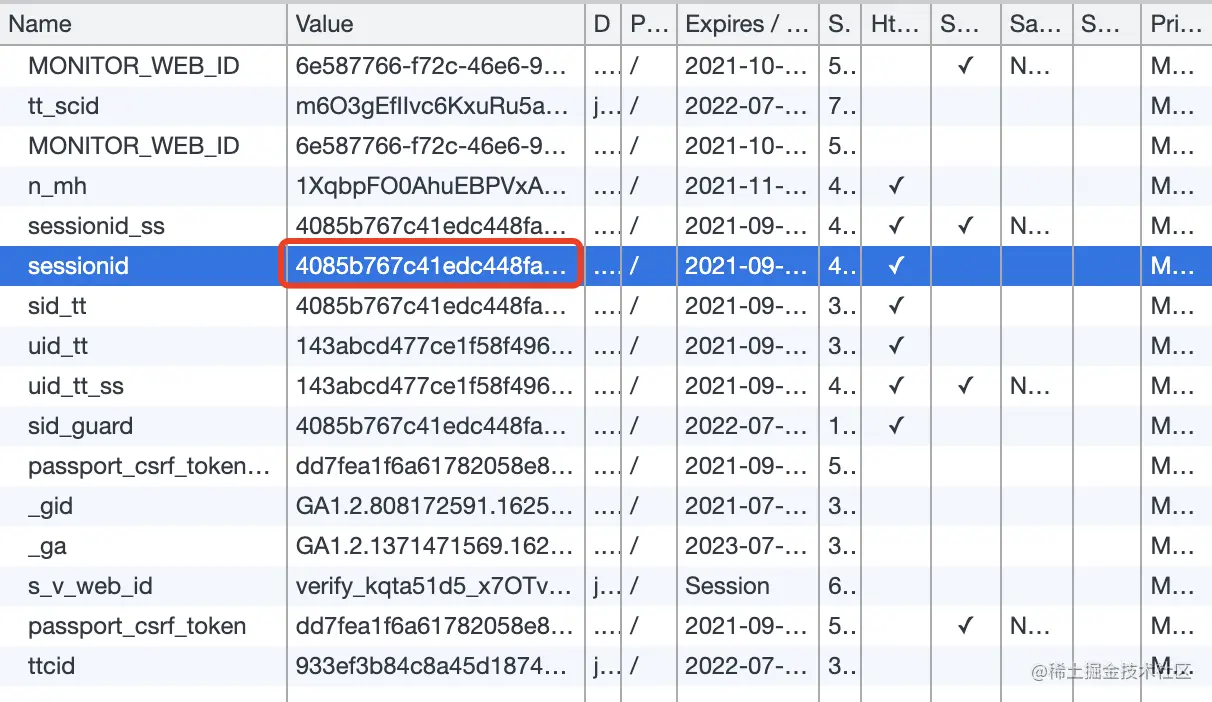Select the _gid cookie name
This screenshot has width=1212, height=702.
coord(50,506)
